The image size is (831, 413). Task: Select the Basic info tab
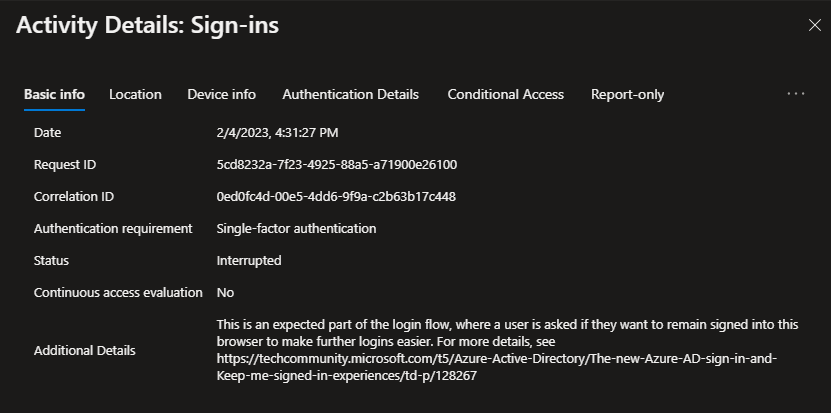pos(54,94)
